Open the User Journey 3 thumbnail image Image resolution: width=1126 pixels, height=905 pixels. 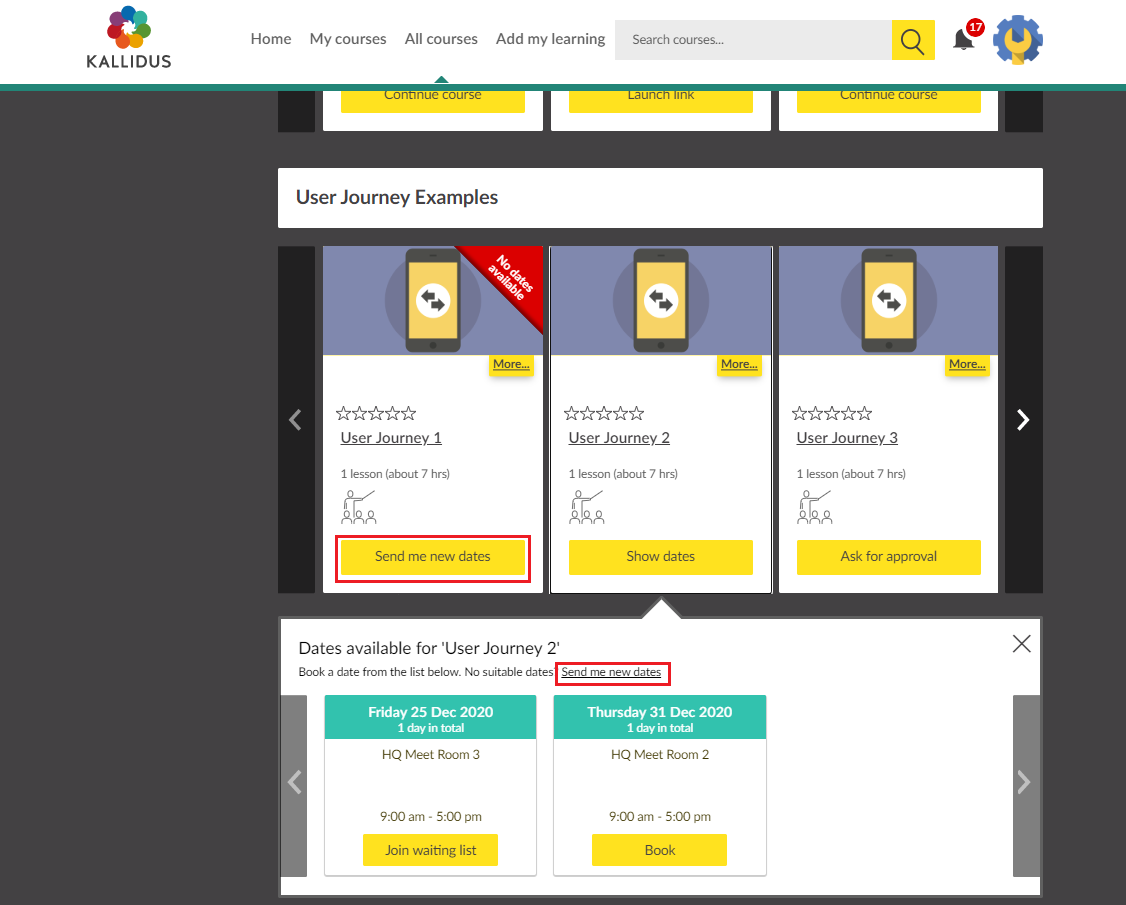[888, 300]
